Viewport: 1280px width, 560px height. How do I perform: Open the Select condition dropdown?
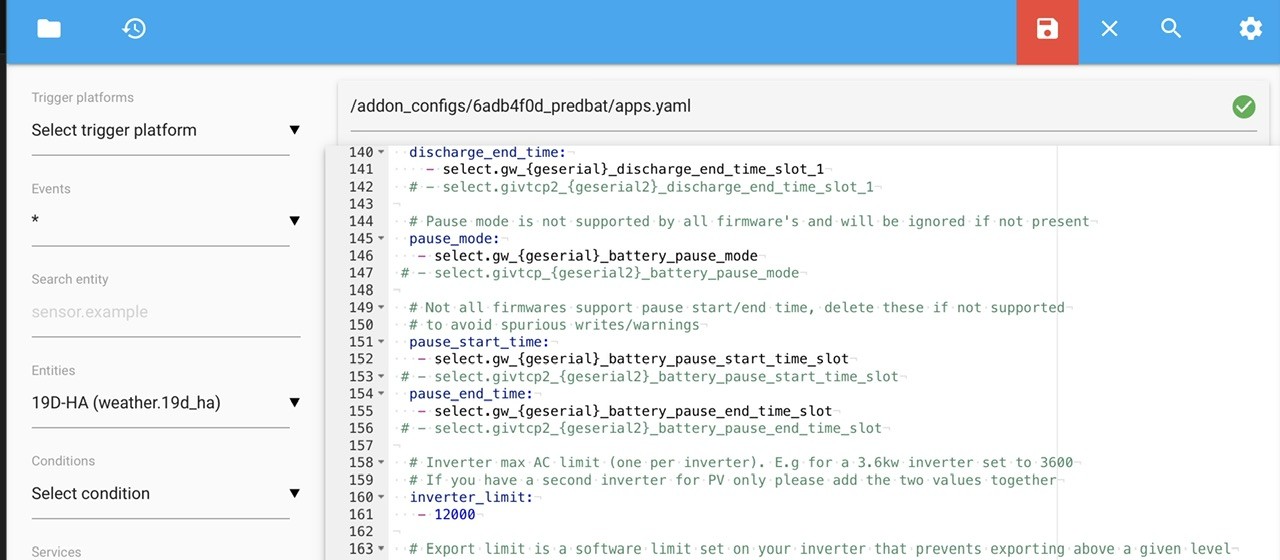(165, 493)
